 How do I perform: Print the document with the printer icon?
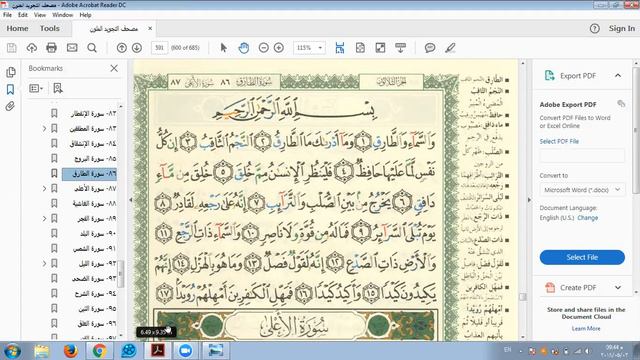(51, 48)
